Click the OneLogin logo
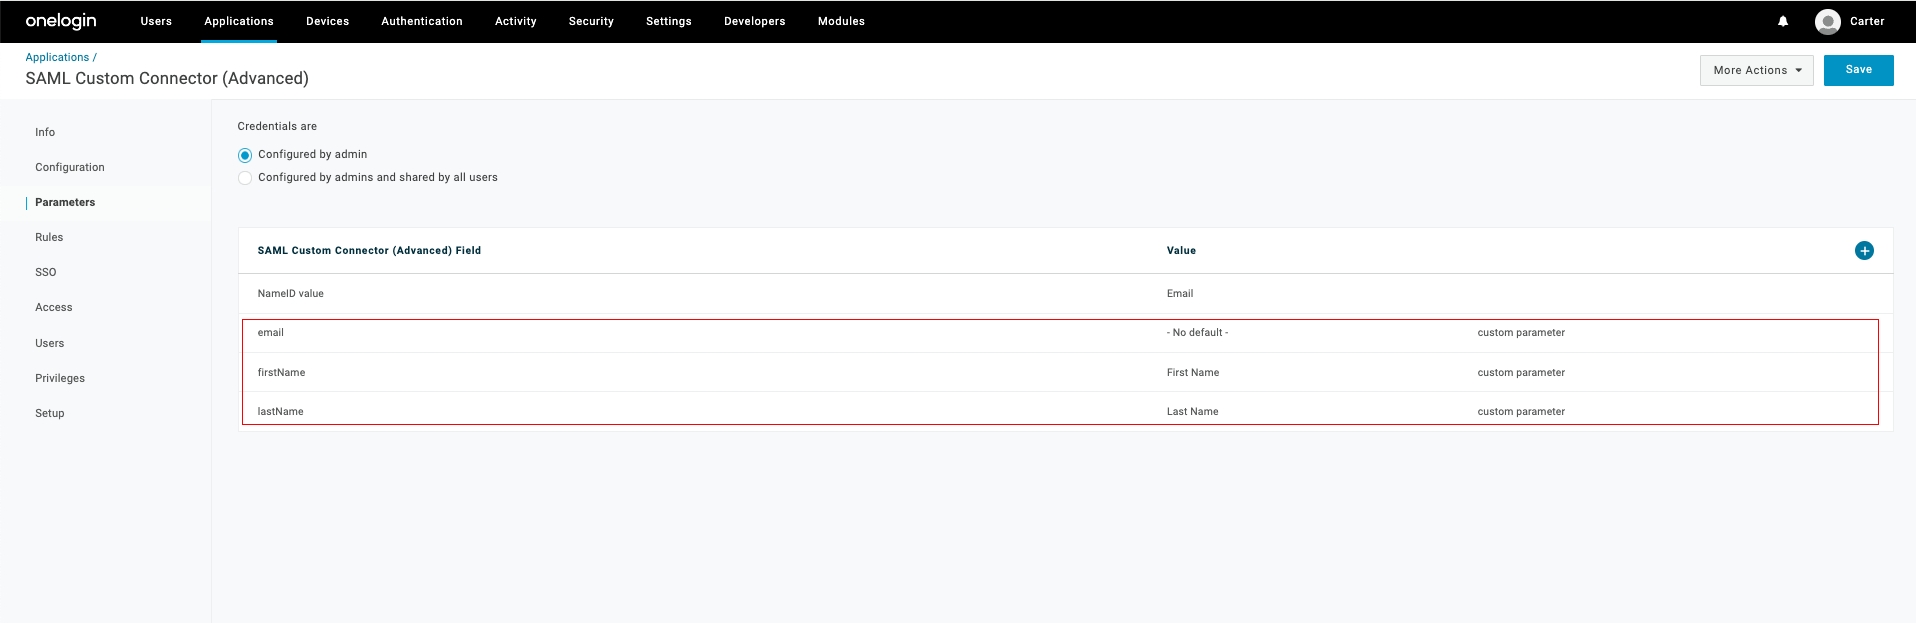This screenshot has width=1916, height=623. [61, 21]
